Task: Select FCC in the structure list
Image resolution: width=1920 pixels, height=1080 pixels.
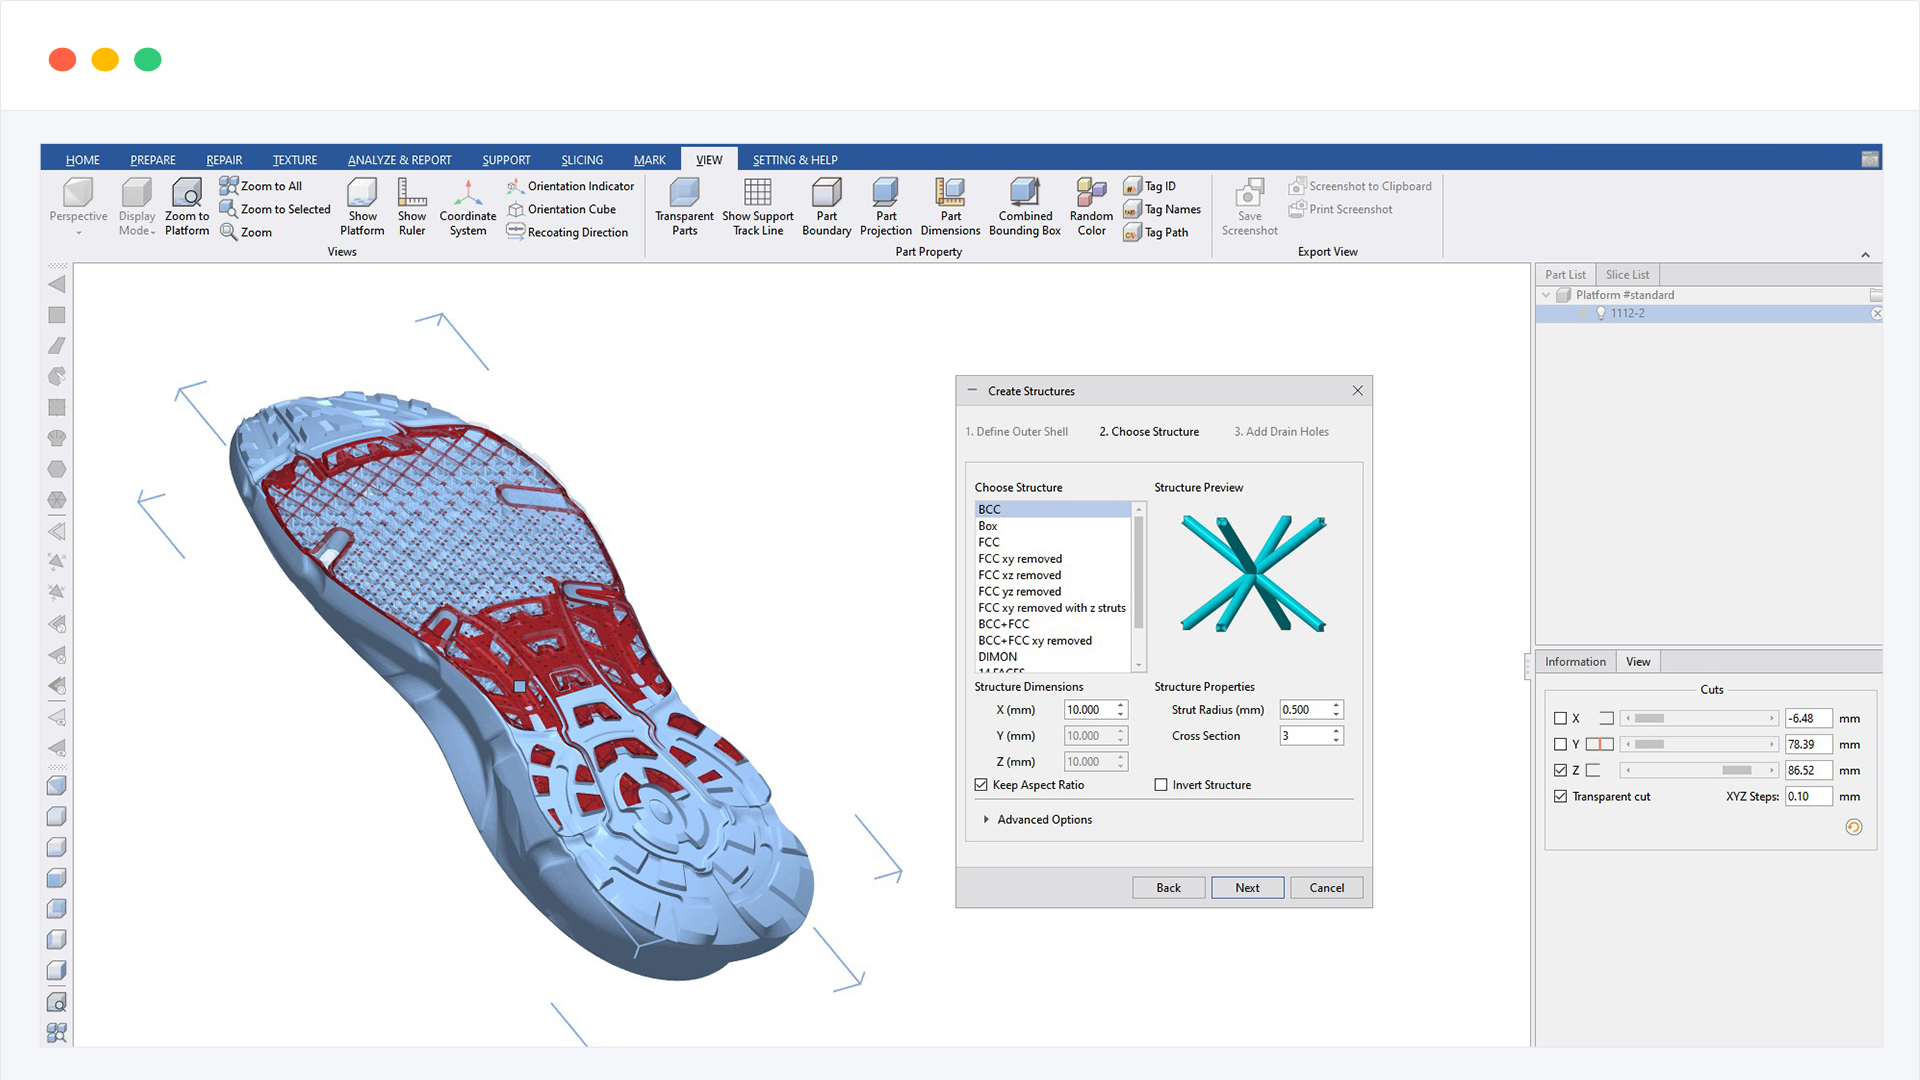Action: tap(1054, 542)
